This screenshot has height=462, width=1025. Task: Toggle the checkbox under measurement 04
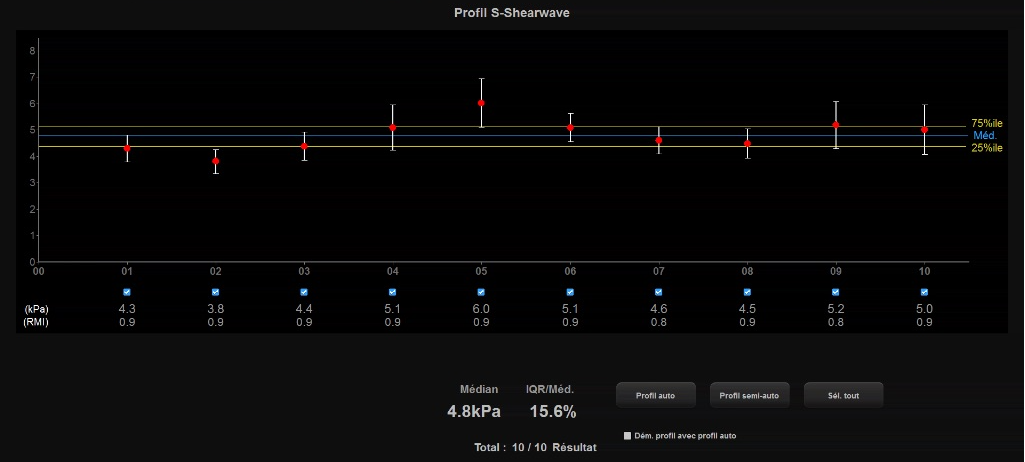tap(393, 292)
